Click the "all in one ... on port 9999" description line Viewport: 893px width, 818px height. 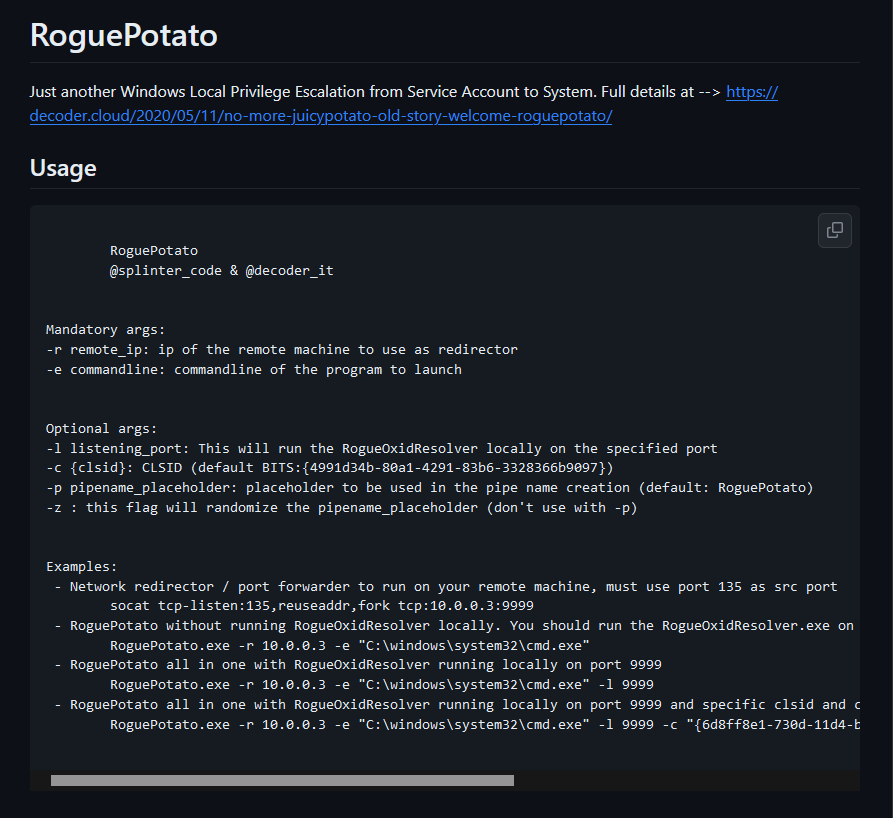point(358,665)
